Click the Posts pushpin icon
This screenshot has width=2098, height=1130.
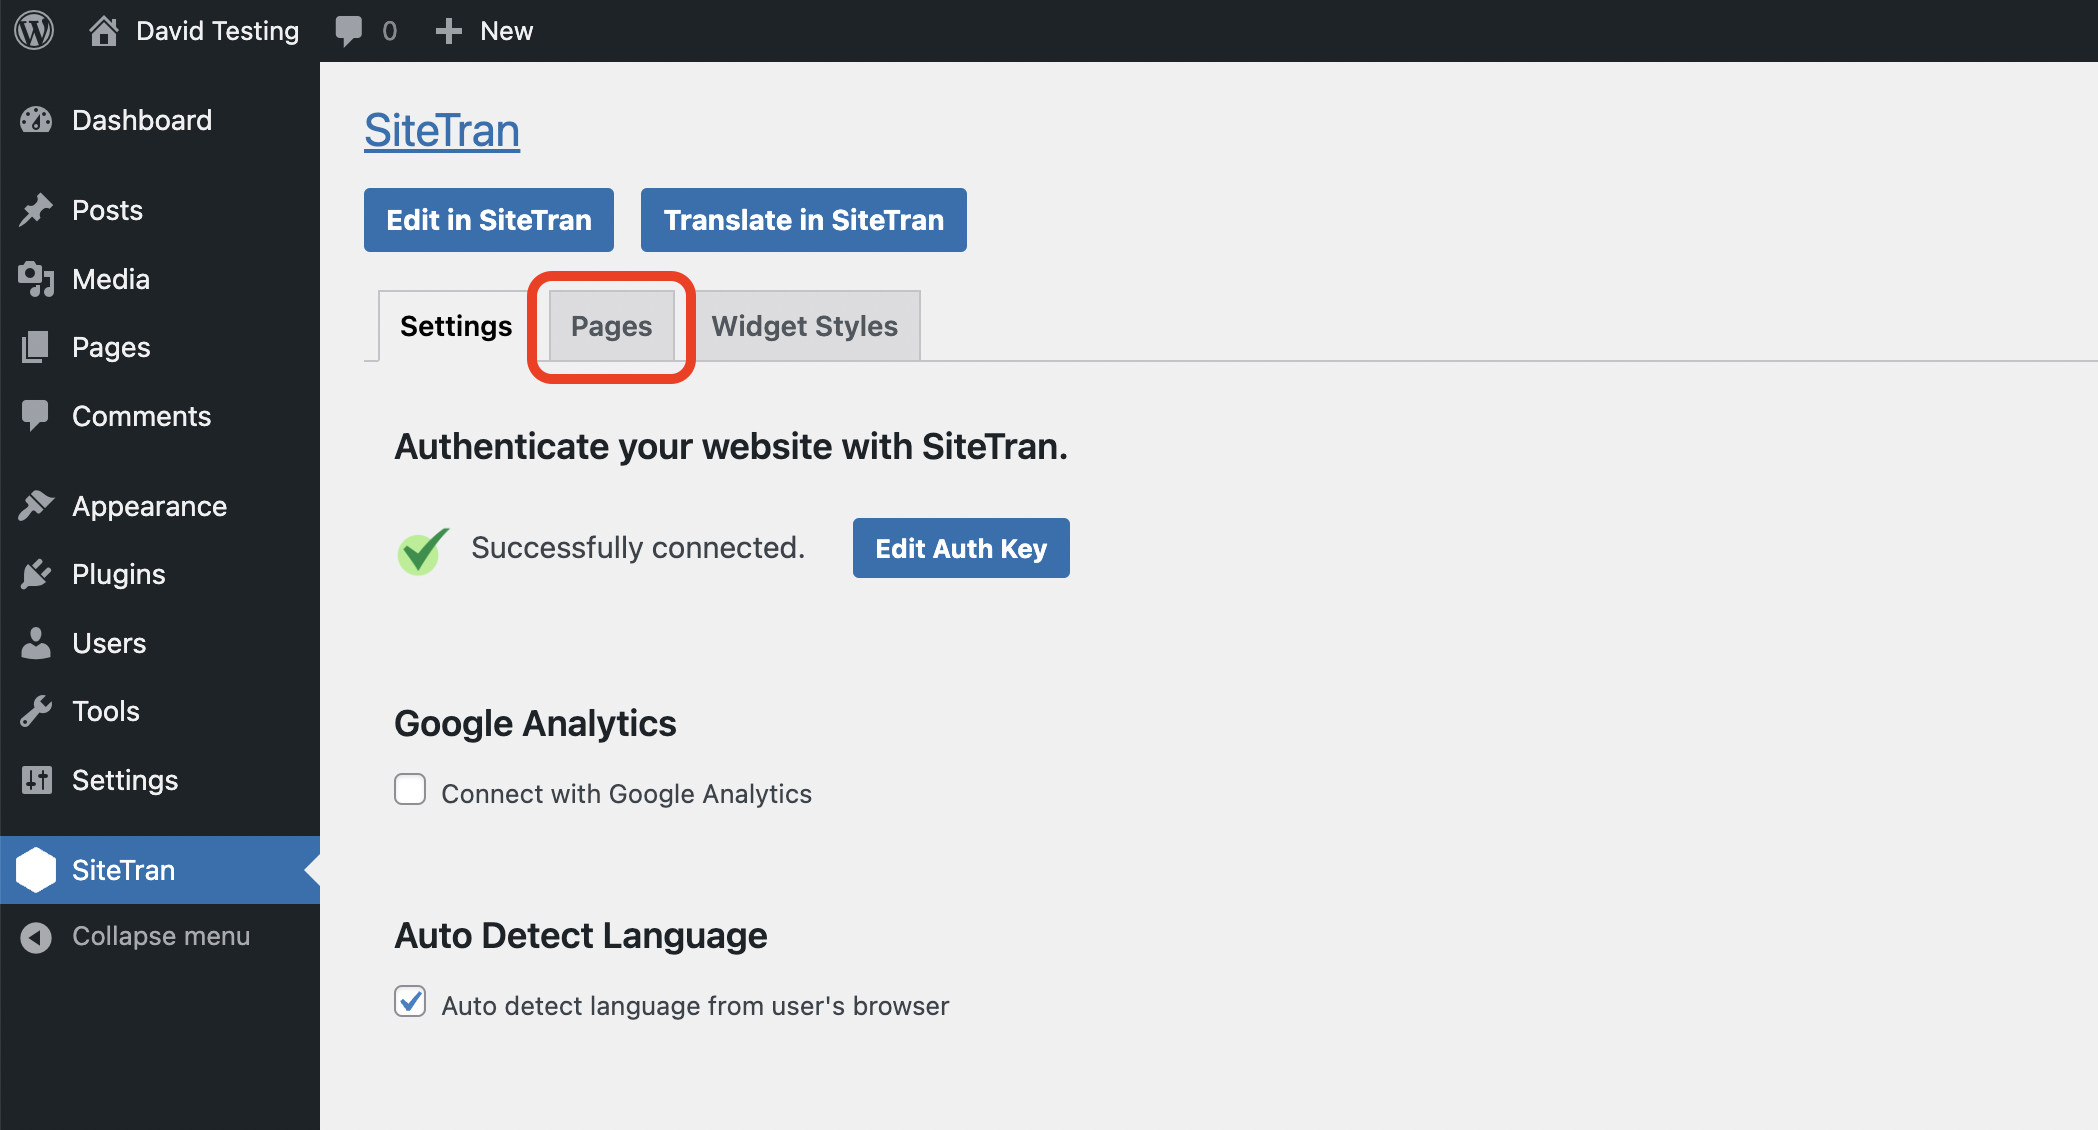[36, 210]
